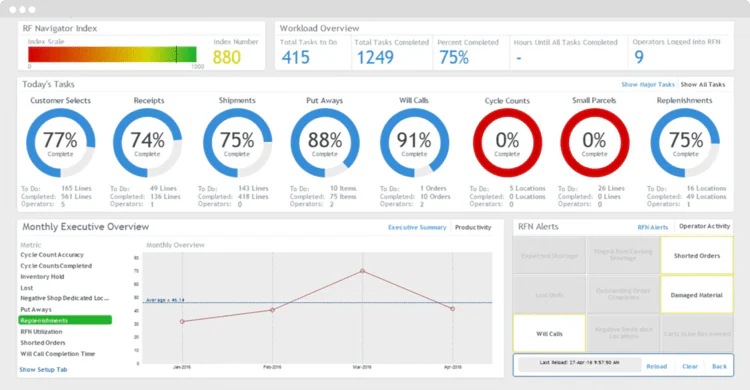750x390 pixels.
Task: Click the Shipments 75% donut chart
Action: (237, 143)
